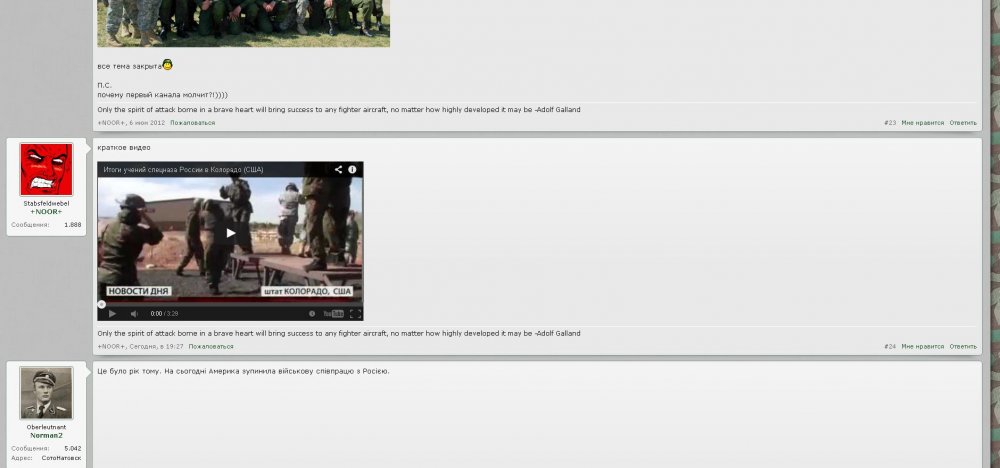Reply to post #24 with Ответить
Image resolution: width=1000 pixels, height=468 pixels.
[963, 347]
